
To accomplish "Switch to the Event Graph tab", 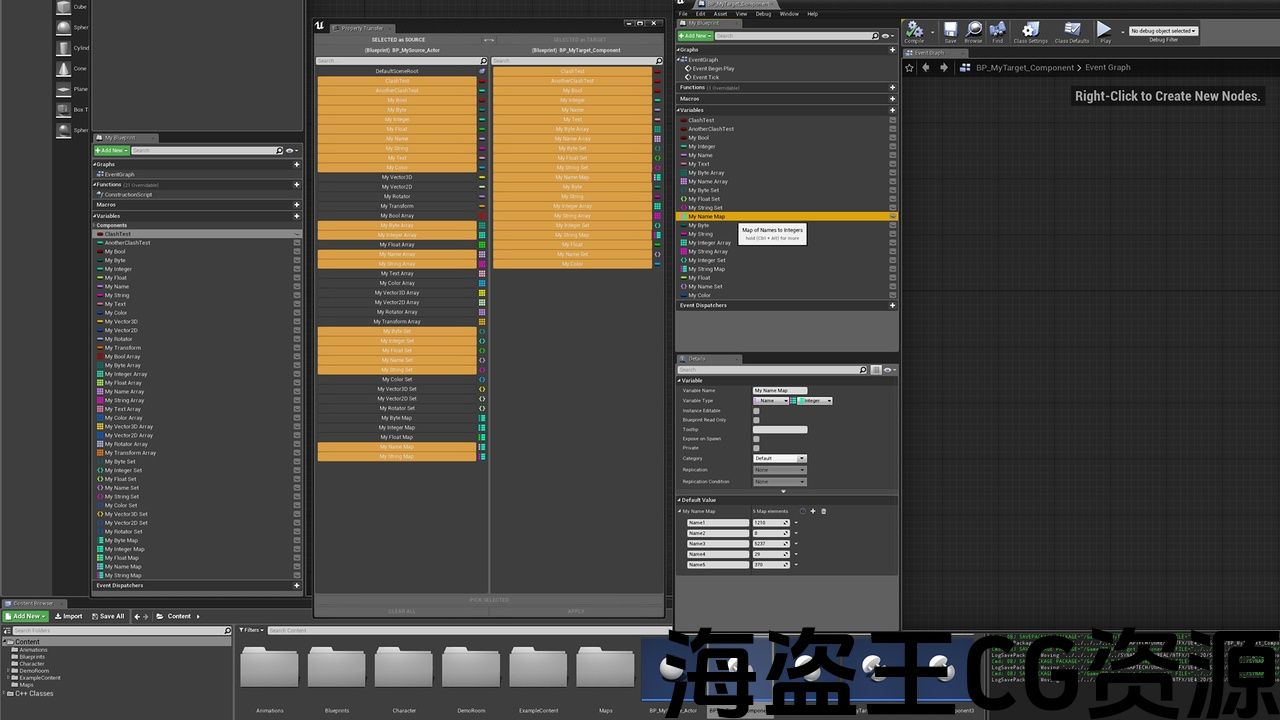I will click(x=930, y=53).
